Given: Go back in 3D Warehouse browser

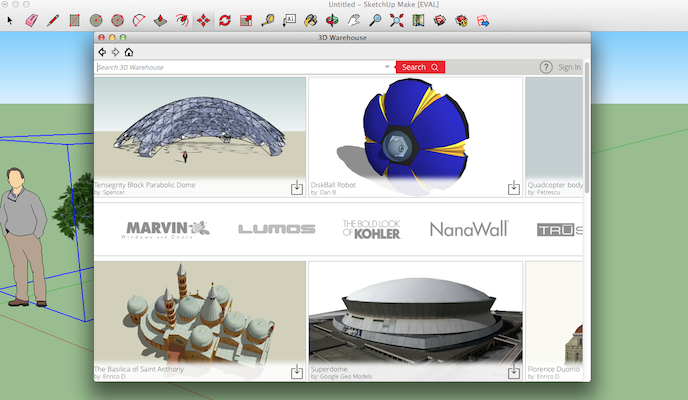Looking at the screenshot, I should coord(102,52).
